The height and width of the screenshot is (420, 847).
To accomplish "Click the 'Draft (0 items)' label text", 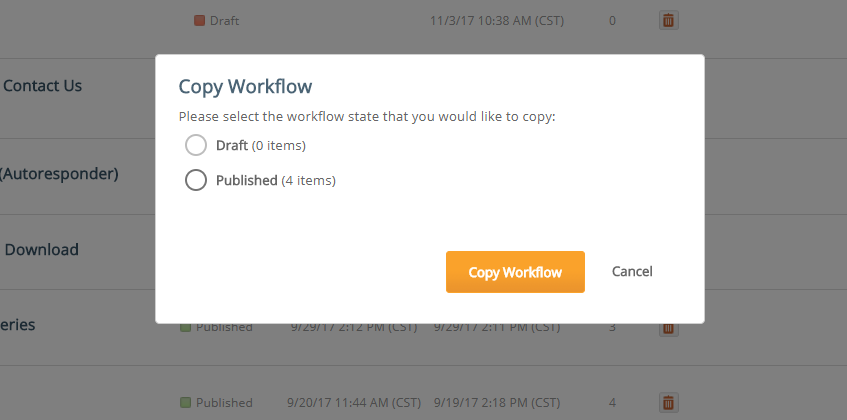I will point(260,145).
